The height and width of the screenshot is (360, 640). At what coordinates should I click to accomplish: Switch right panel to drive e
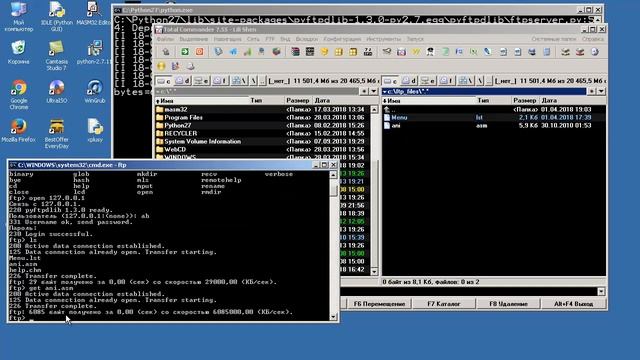(x=428, y=81)
